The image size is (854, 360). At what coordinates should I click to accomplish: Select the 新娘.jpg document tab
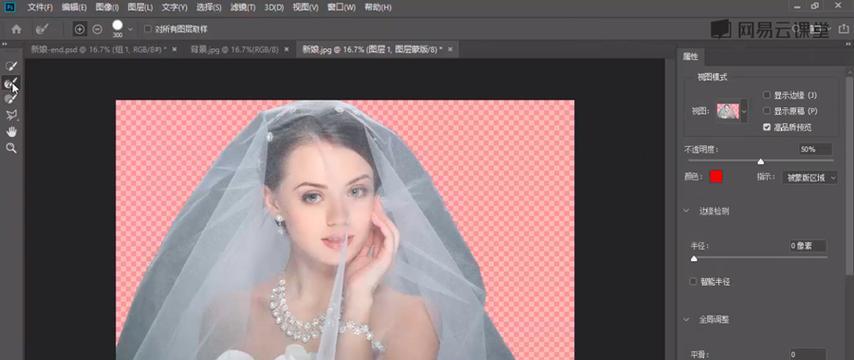point(372,49)
